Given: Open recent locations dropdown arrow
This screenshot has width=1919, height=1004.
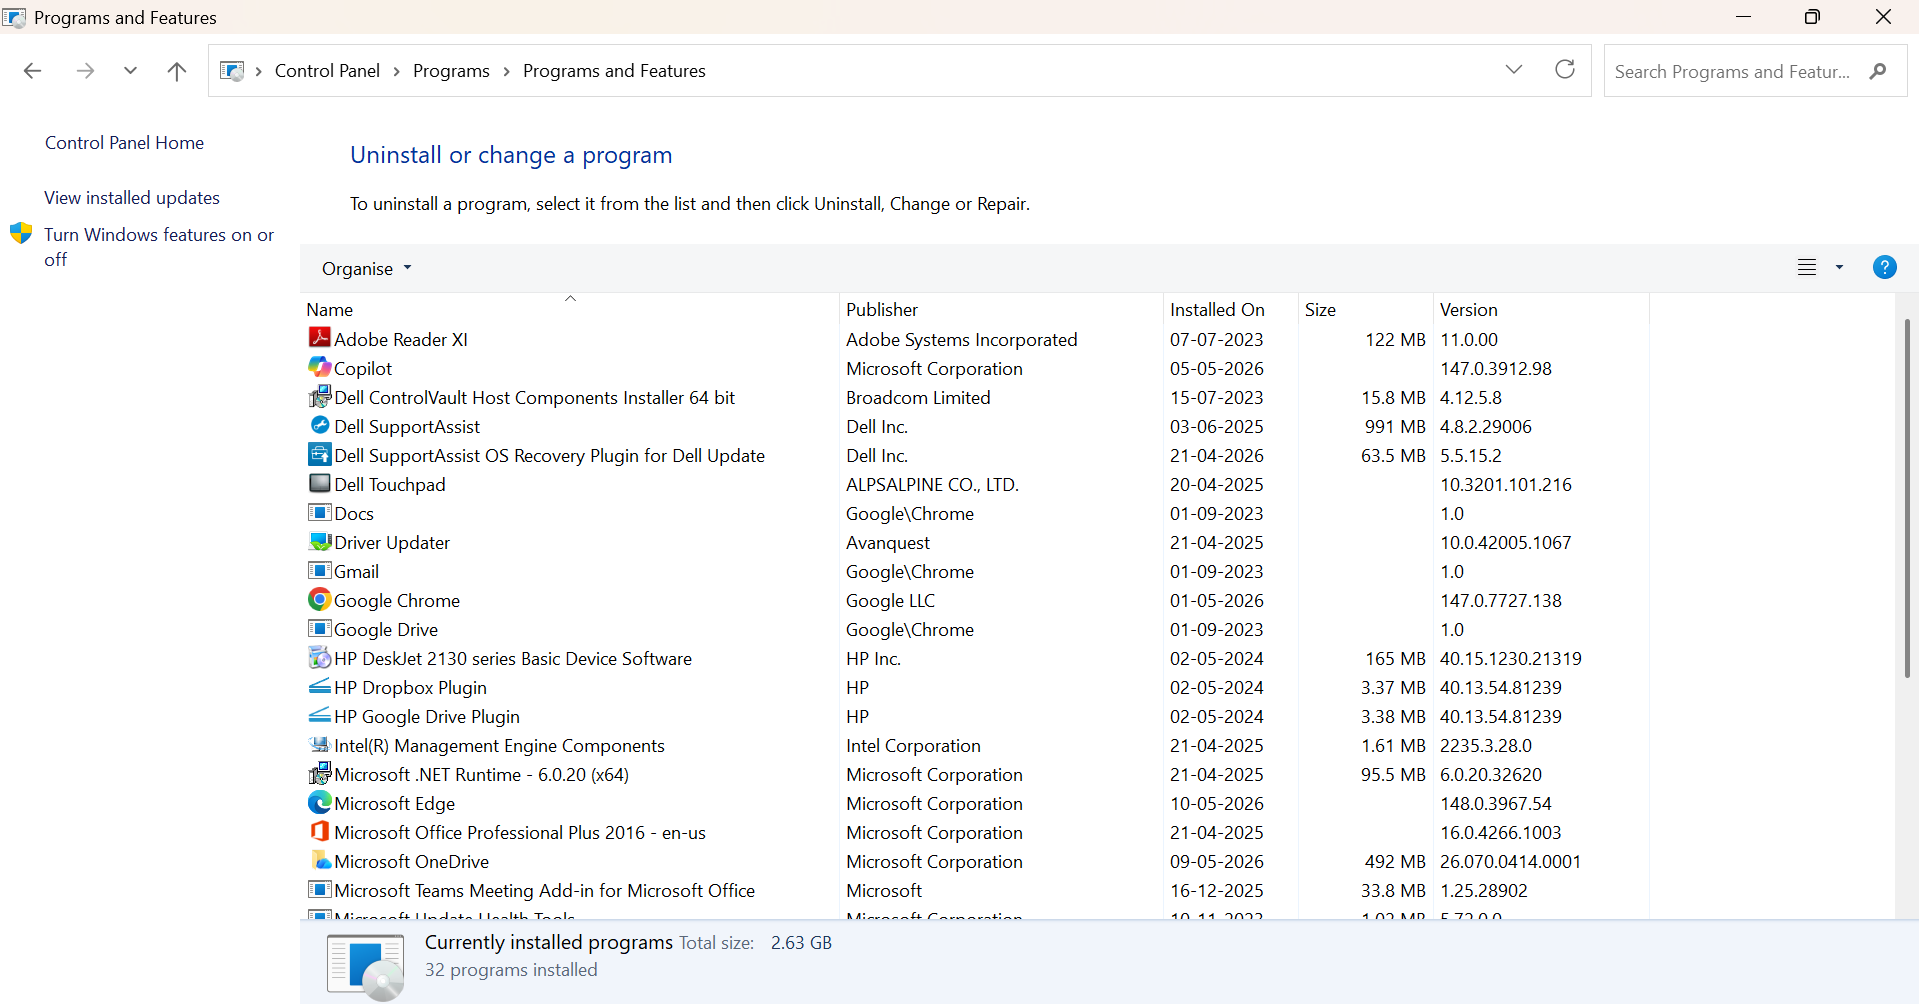Looking at the screenshot, I should [x=130, y=71].
